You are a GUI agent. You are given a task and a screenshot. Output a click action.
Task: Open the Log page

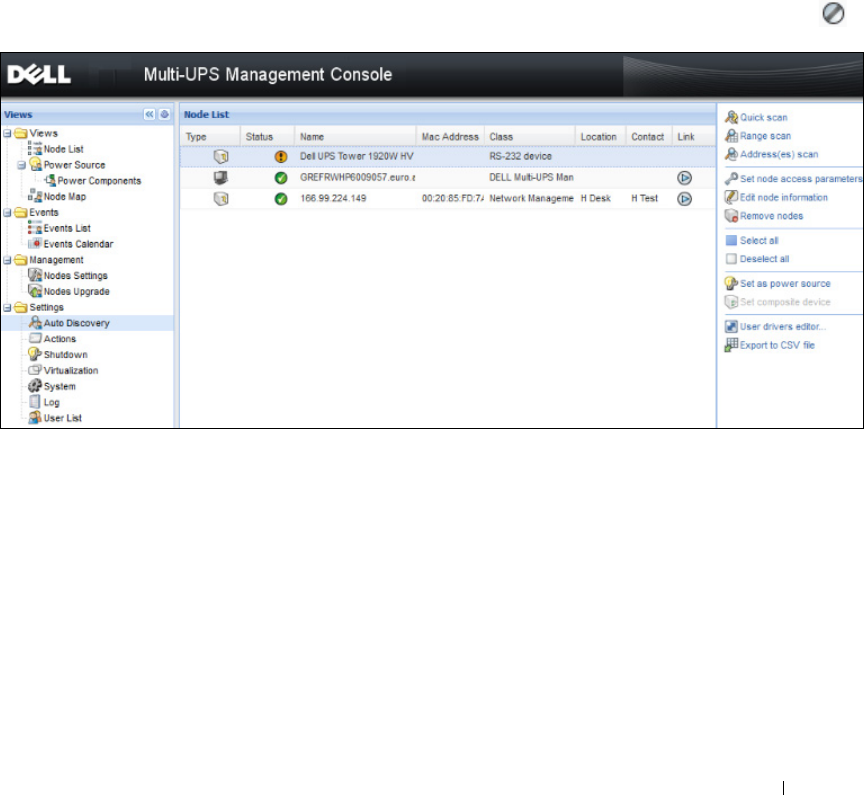51,403
